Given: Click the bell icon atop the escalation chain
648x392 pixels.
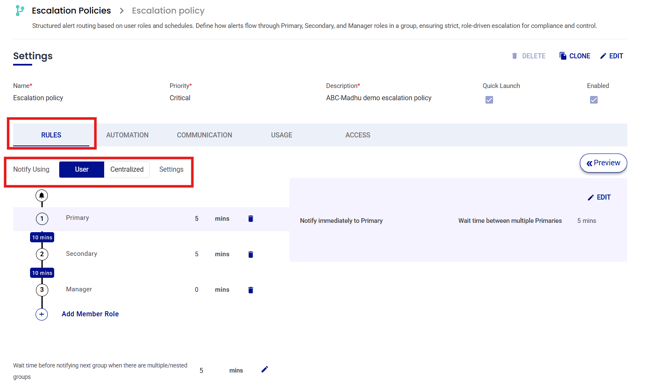Looking at the screenshot, I should coord(41,195).
